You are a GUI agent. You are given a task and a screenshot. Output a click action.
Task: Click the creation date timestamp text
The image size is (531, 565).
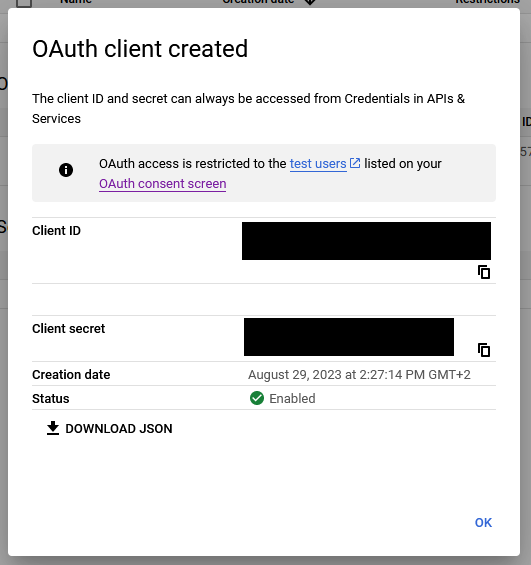(x=359, y=375)
